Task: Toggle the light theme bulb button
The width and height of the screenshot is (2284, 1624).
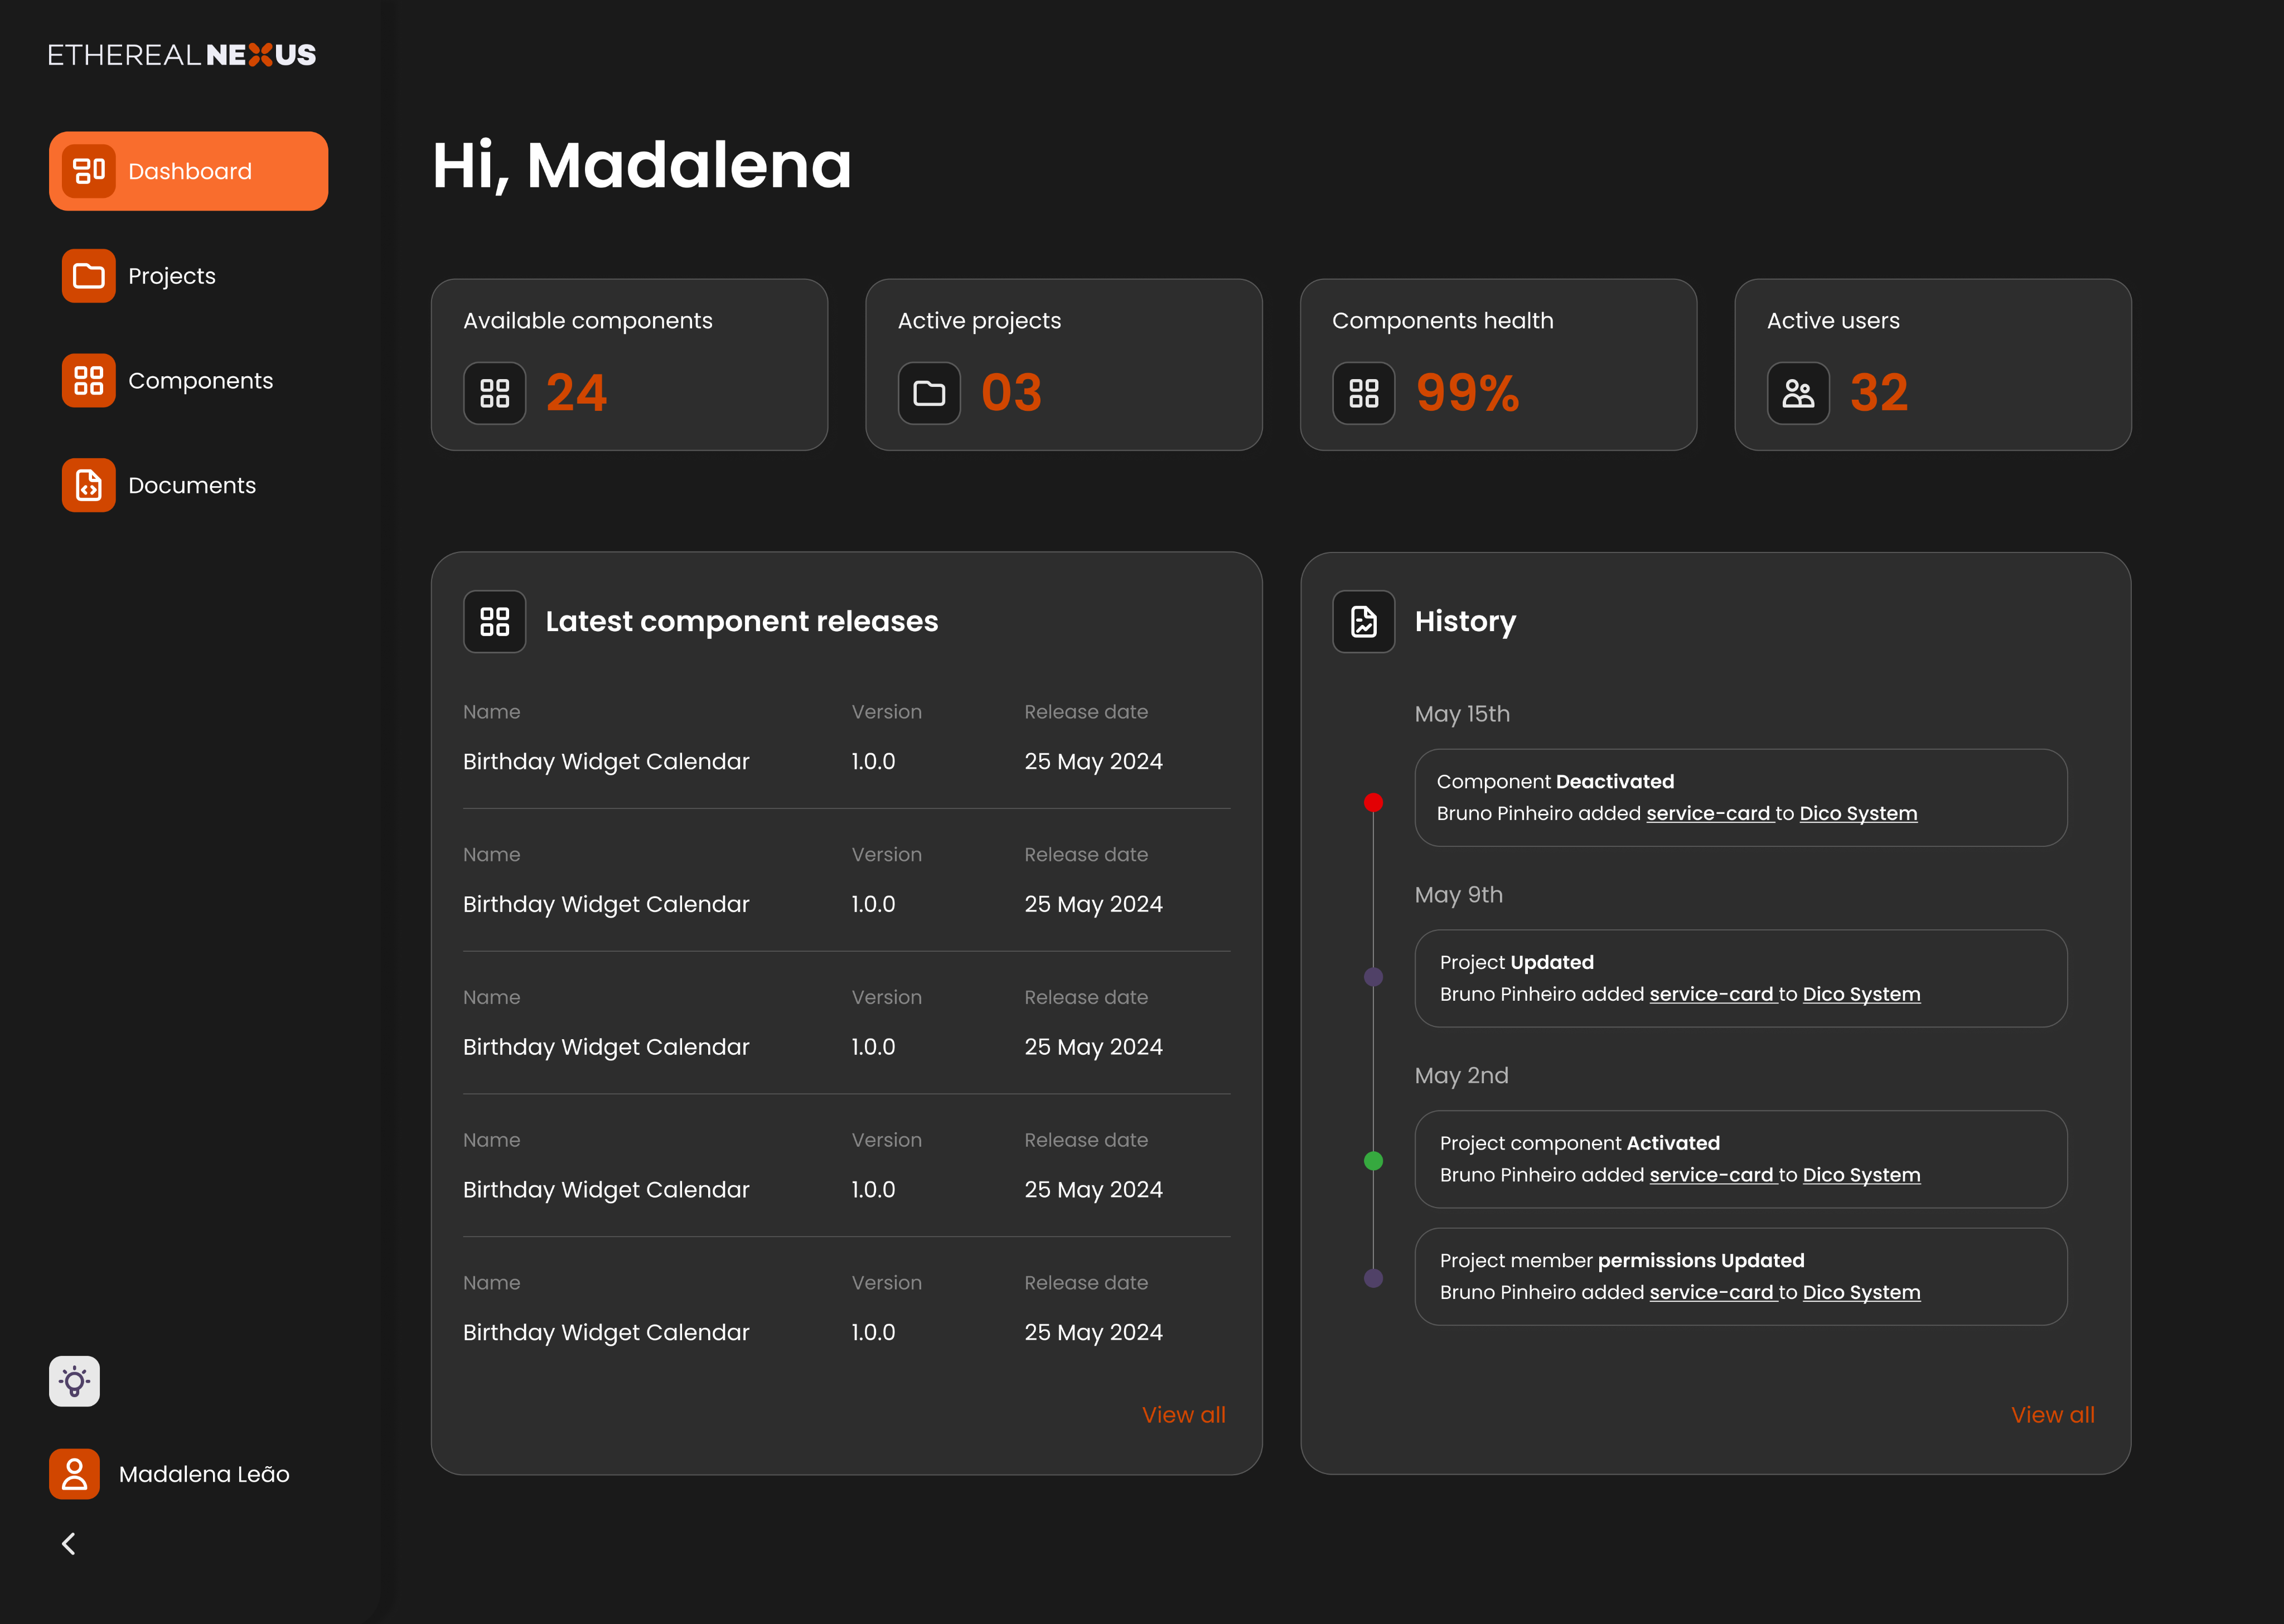Action: (74, 1382)
